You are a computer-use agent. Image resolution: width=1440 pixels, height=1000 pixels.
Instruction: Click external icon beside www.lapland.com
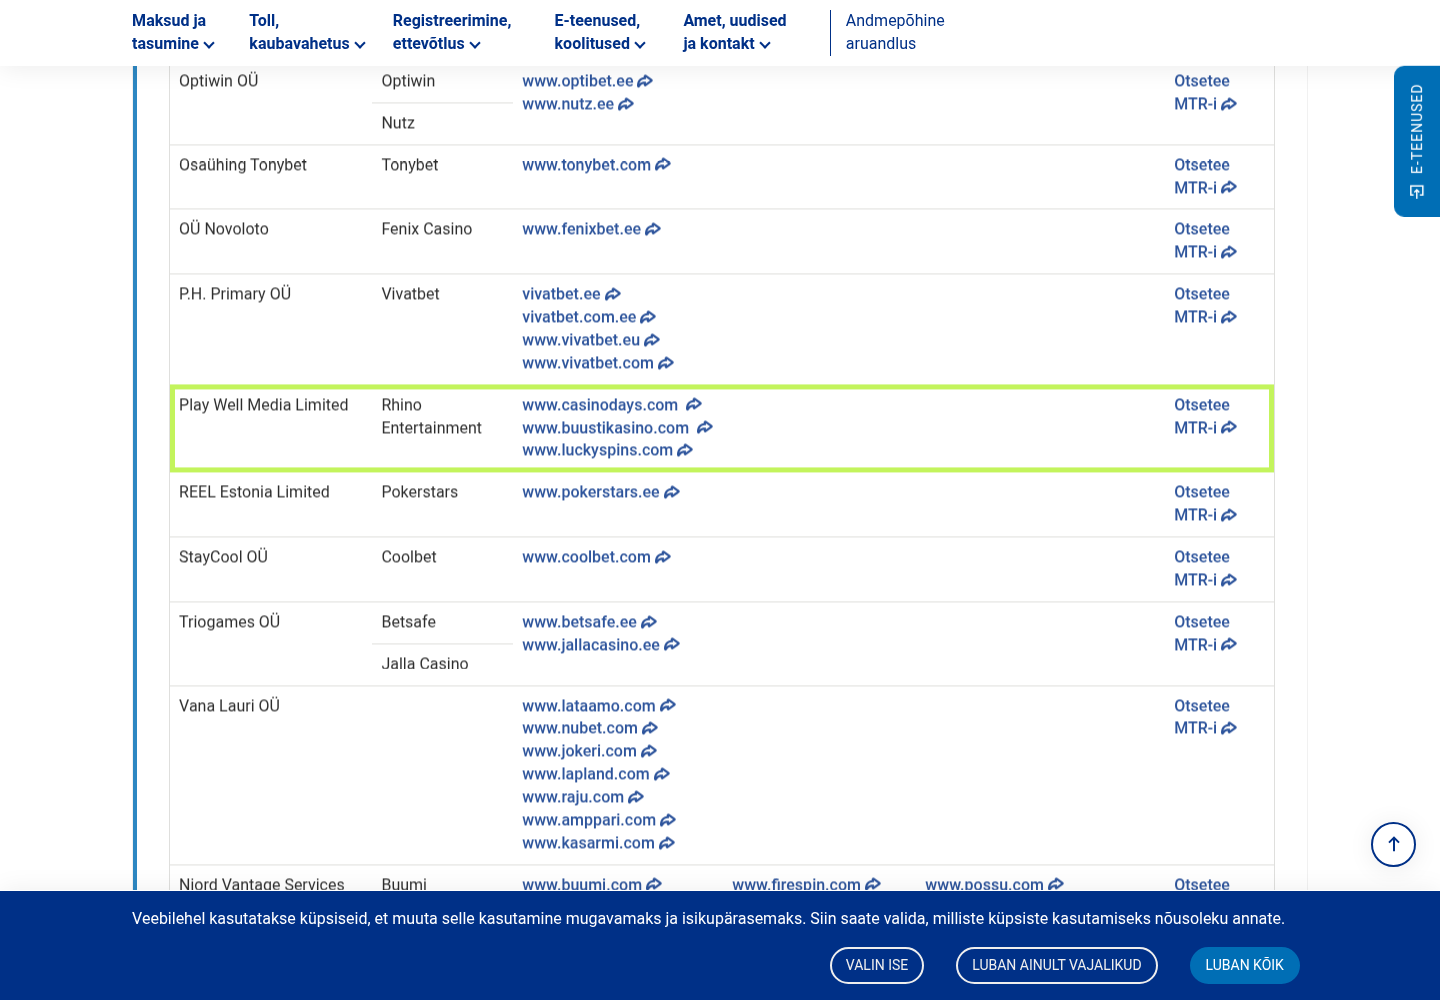coord(662,774)
